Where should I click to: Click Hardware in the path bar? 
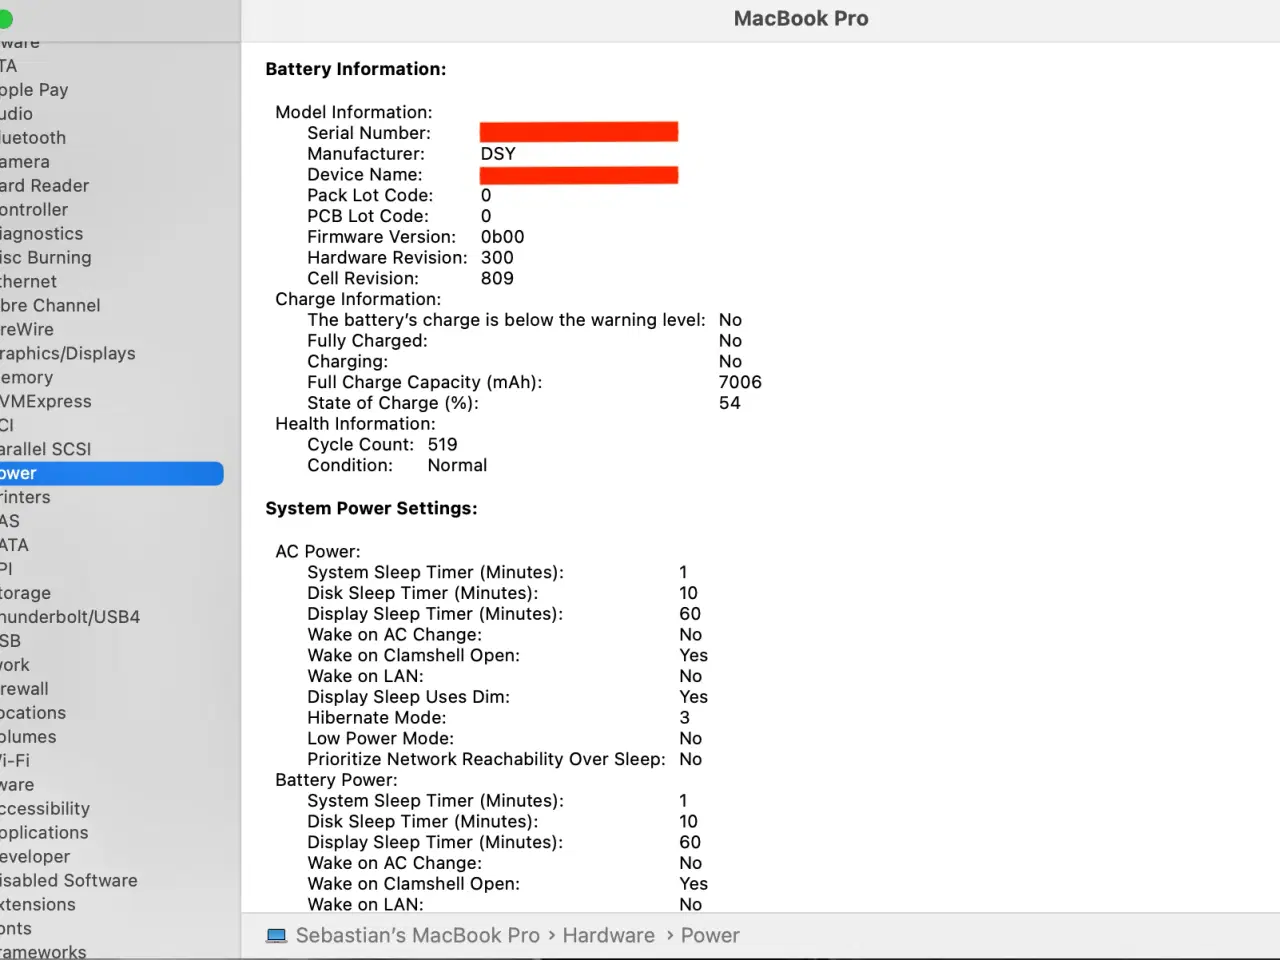[608, 936]
